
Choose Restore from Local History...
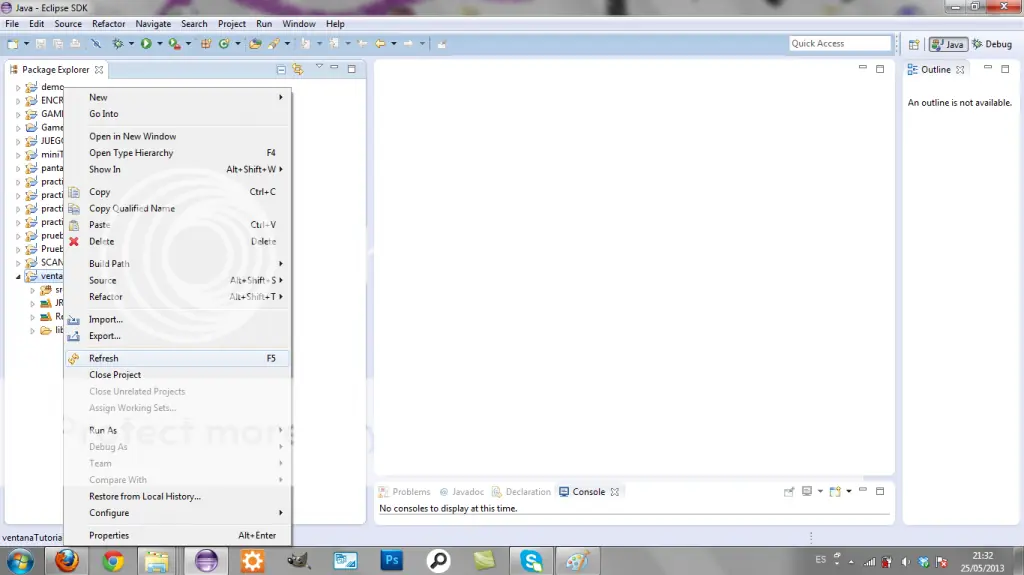[177, 497]
